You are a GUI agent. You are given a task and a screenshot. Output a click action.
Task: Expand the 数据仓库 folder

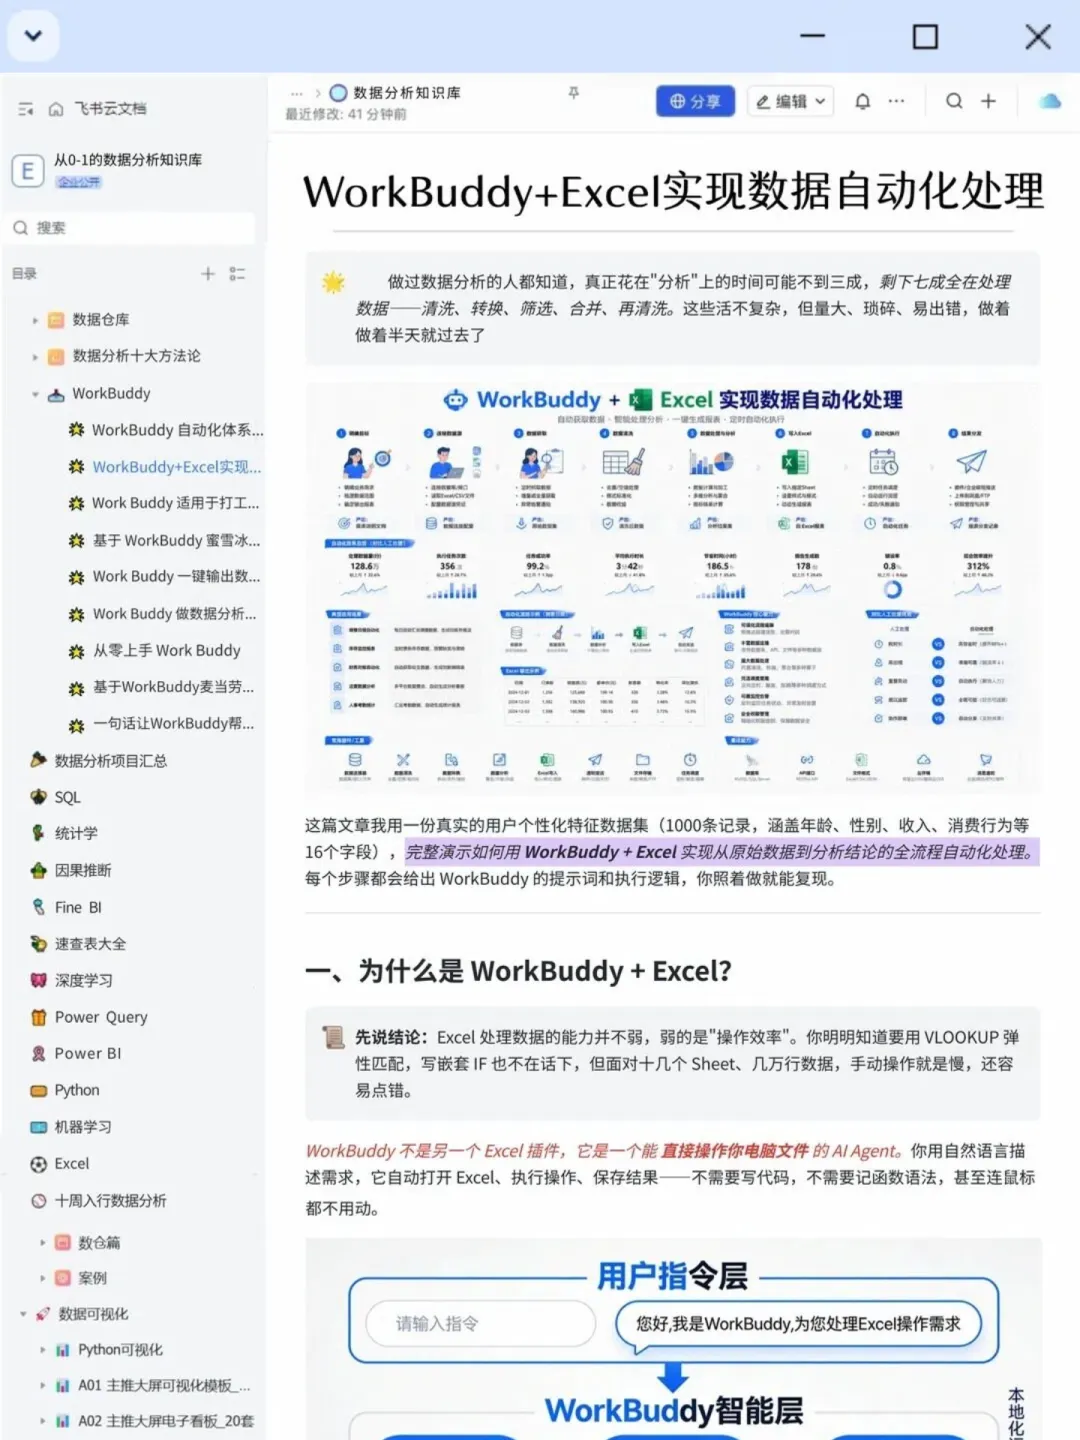pyautogui.click(x=35, y=321)
